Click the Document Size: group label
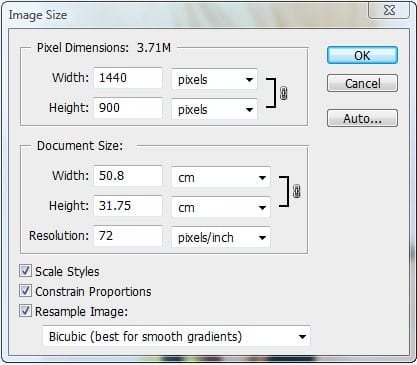Screen dimensions: 417x365 [x=80, y=146]
